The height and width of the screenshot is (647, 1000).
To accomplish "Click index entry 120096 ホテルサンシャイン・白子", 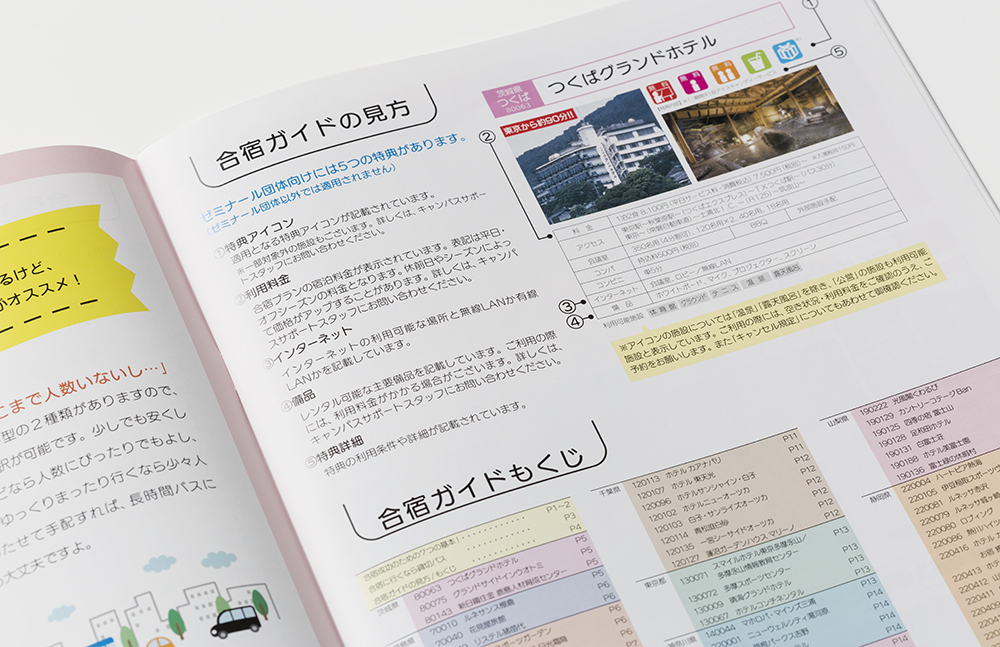I will tap(698, 489).
